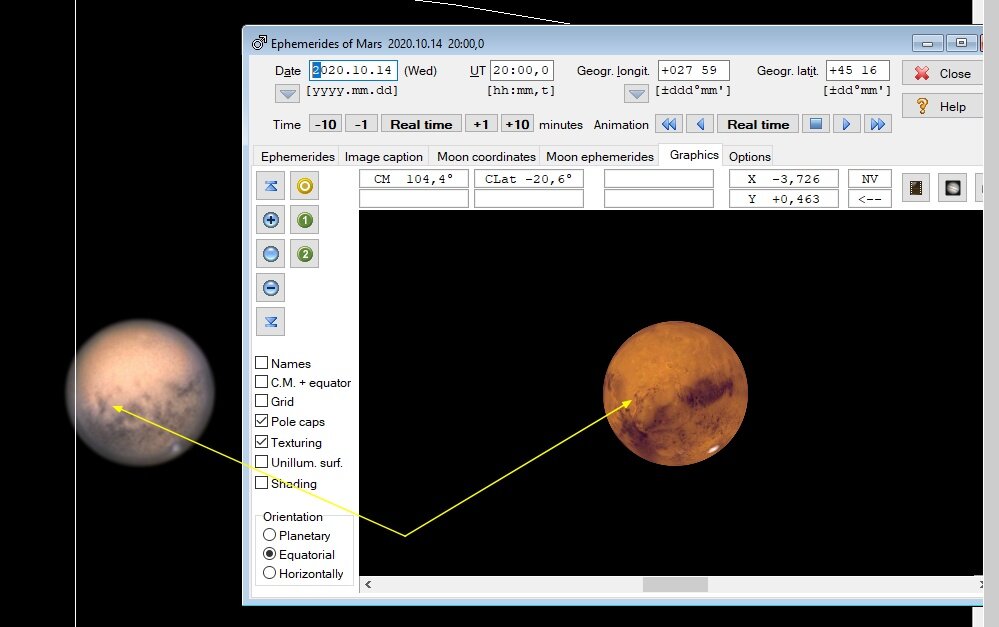Toggle the Grid checkbox
Image resolution: width=999 pixels, height=627 pixels.
click(x=262, y=401)
